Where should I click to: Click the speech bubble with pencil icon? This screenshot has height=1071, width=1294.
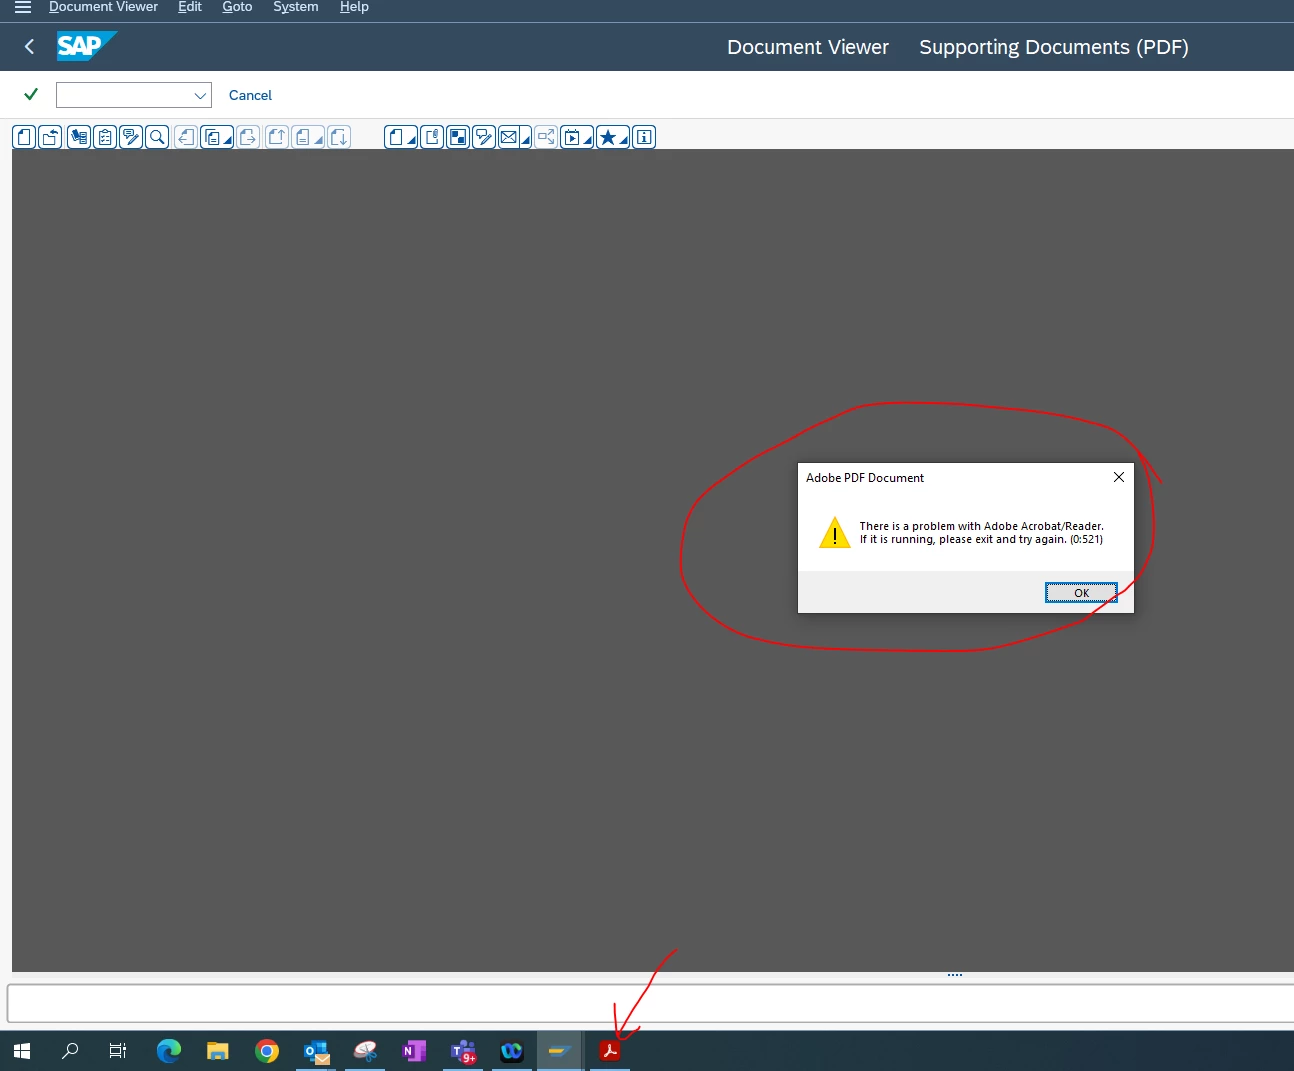(484, 137)
